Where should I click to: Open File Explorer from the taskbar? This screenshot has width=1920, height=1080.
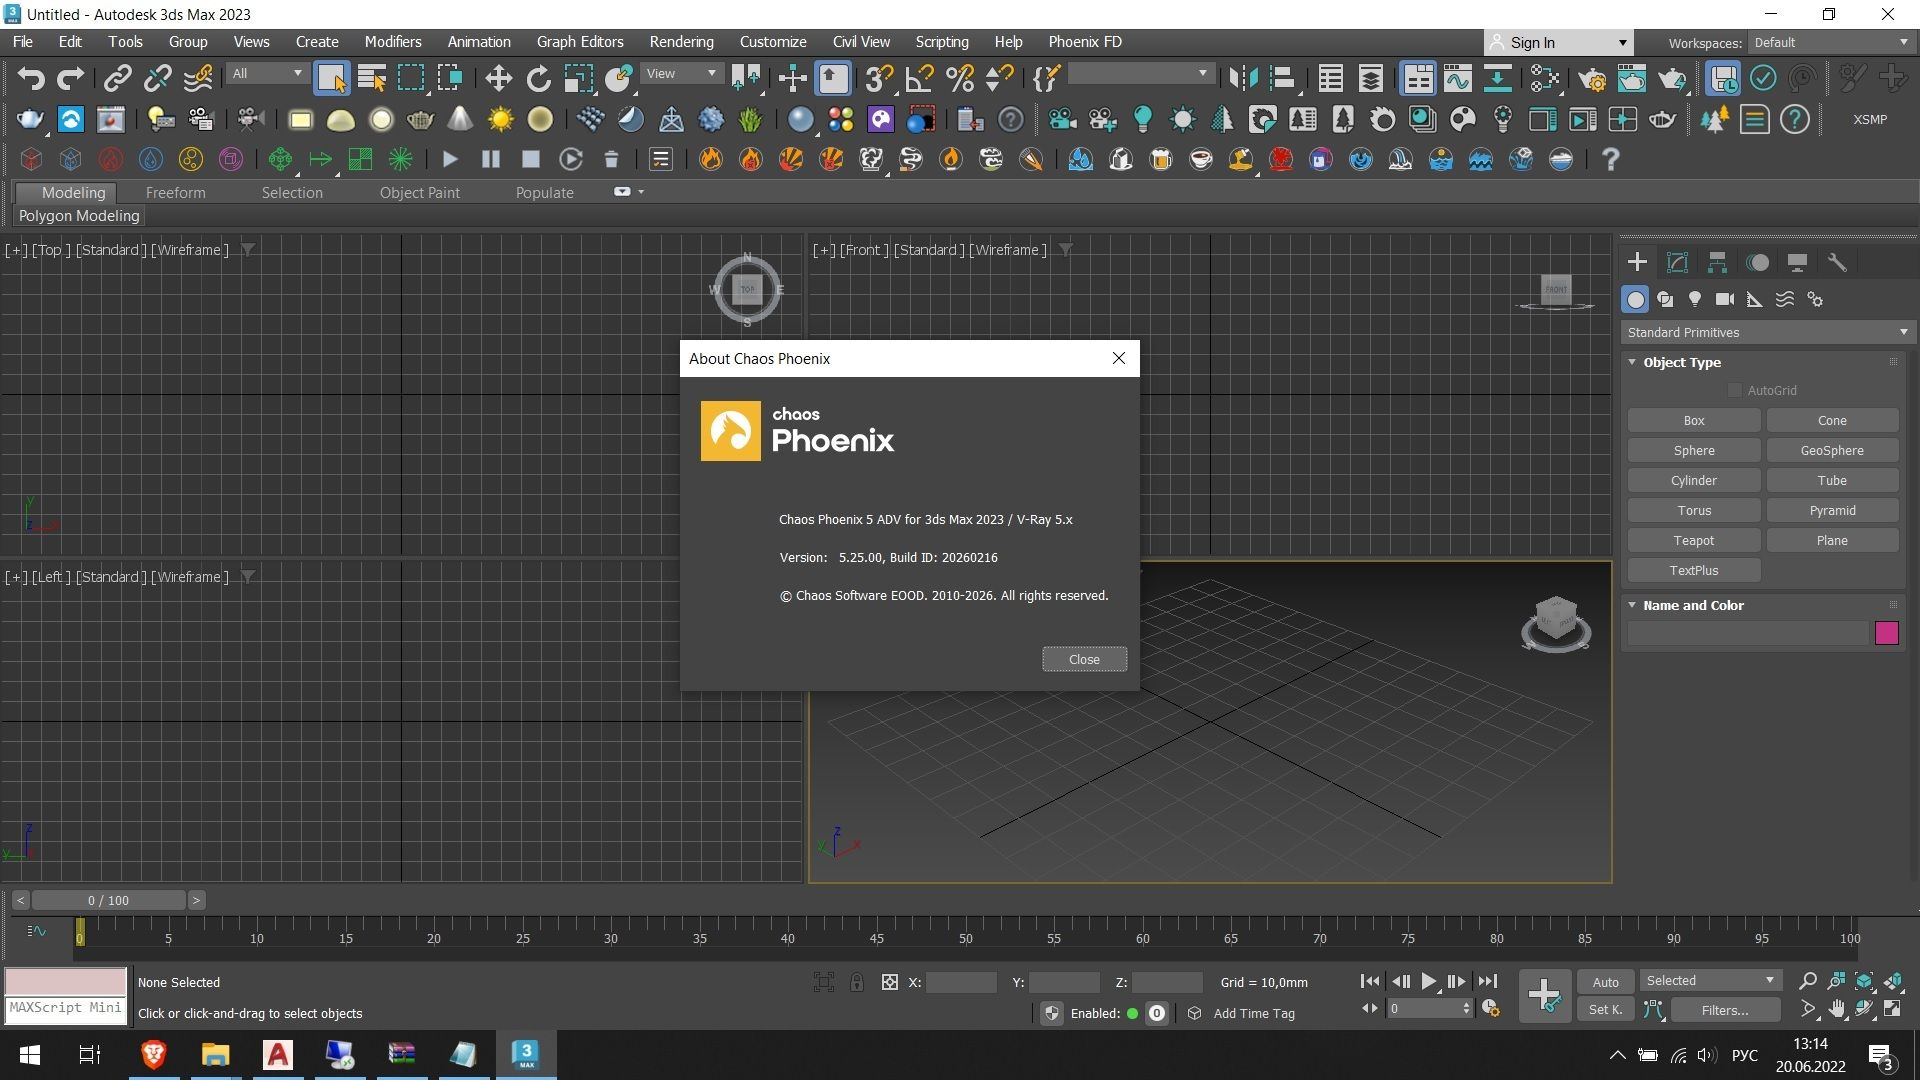pos(215,1054)
